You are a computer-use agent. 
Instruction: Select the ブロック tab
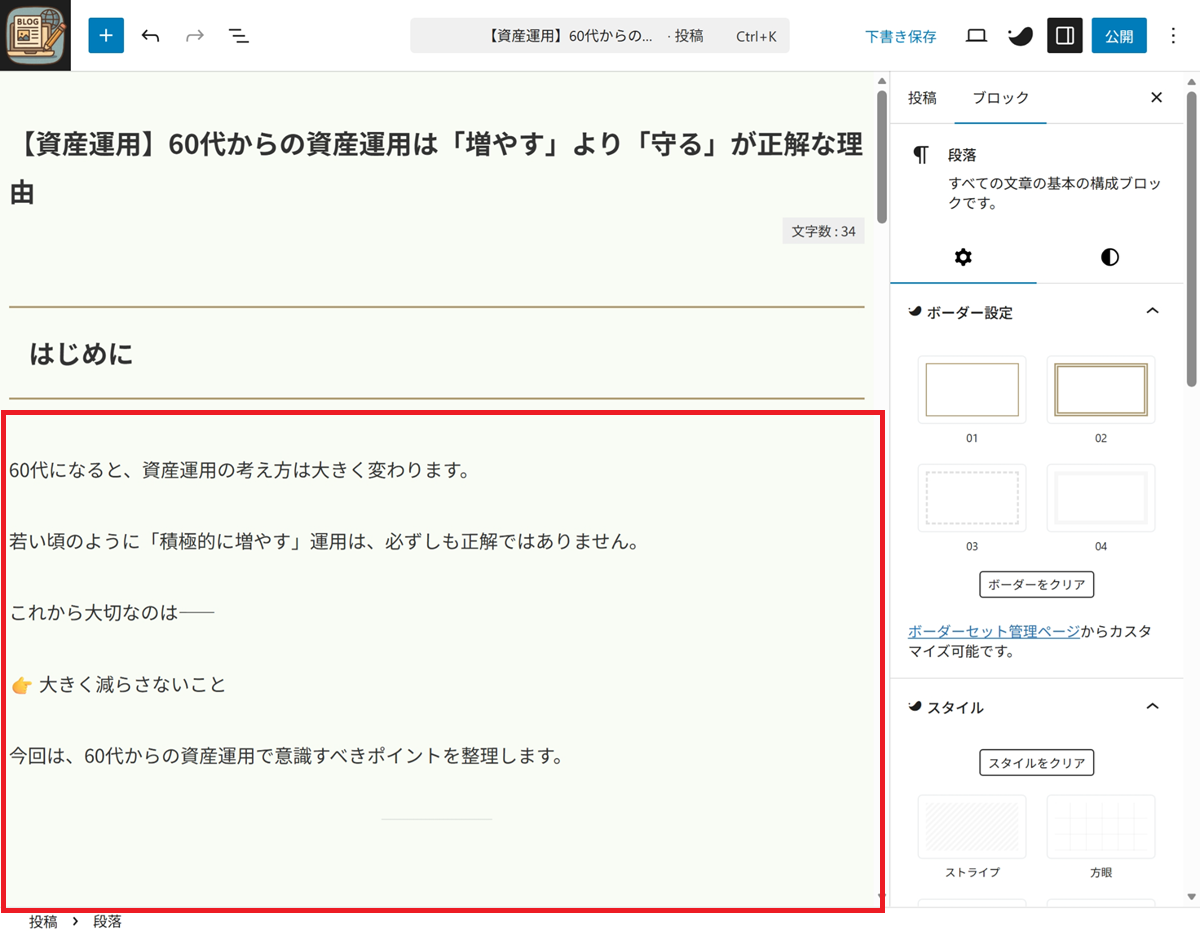coord(1000,97)
